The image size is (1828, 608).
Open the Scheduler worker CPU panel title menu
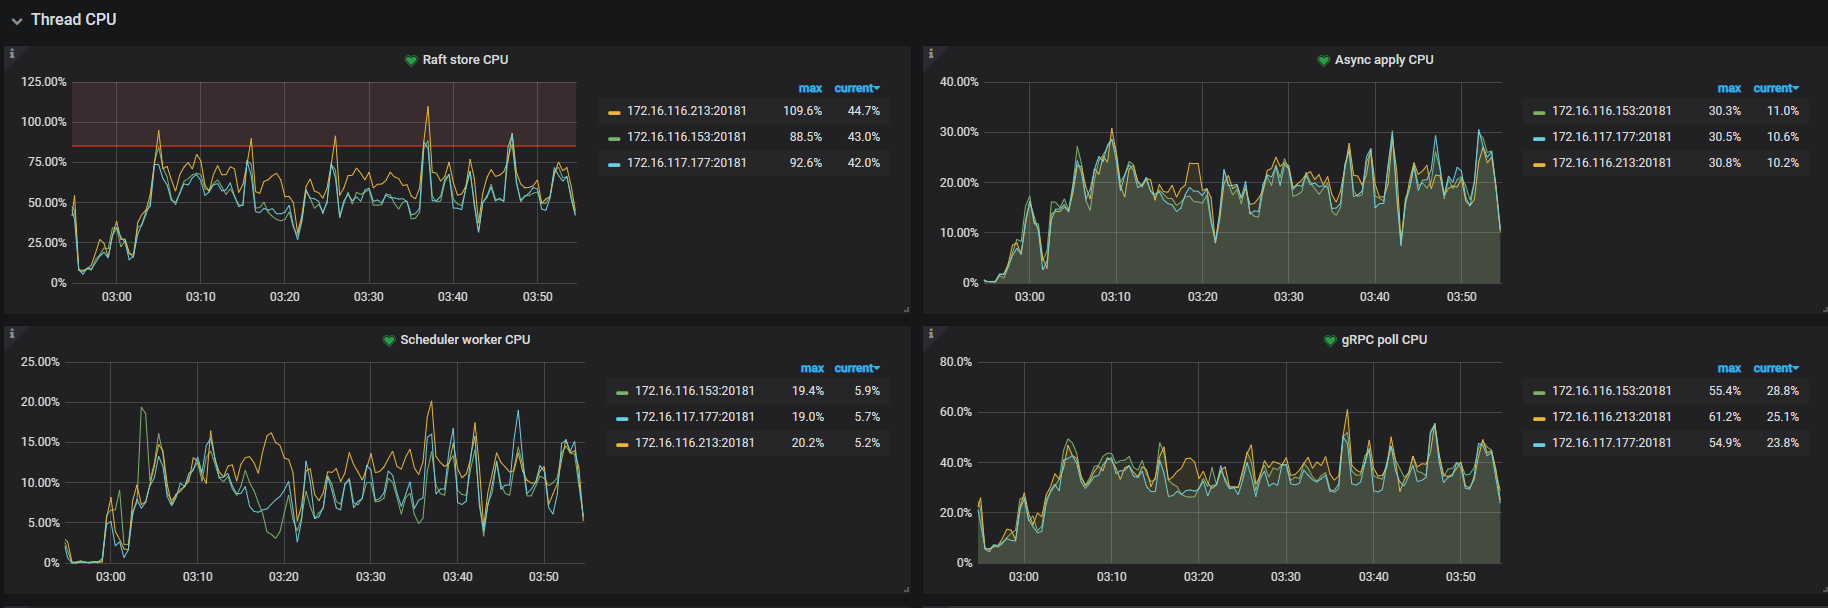[x=465, y=340]
